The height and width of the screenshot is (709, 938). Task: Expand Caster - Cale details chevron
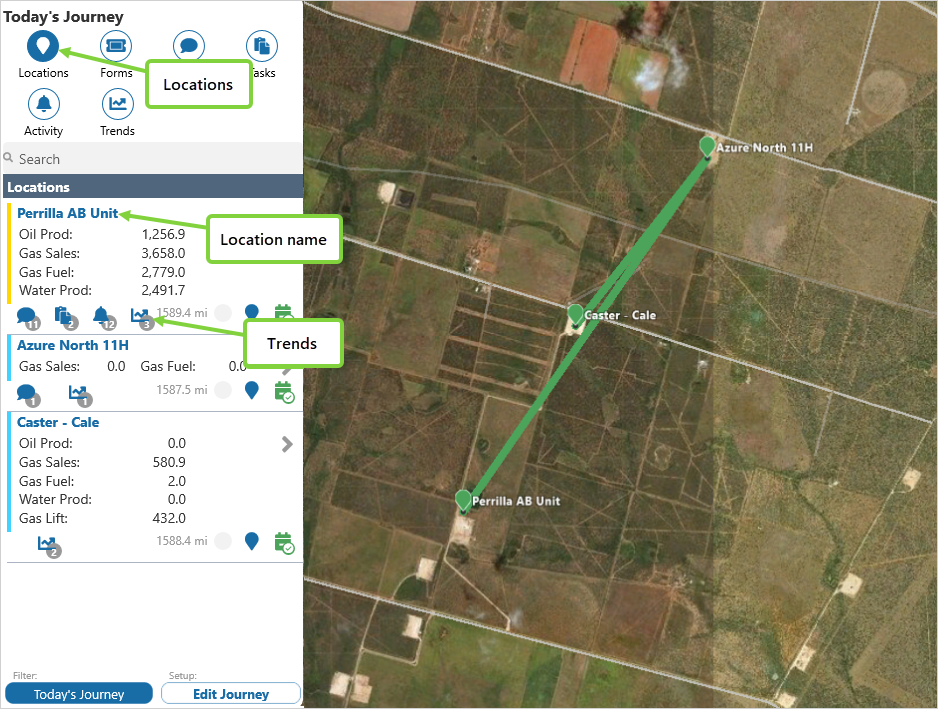(287, 444)
